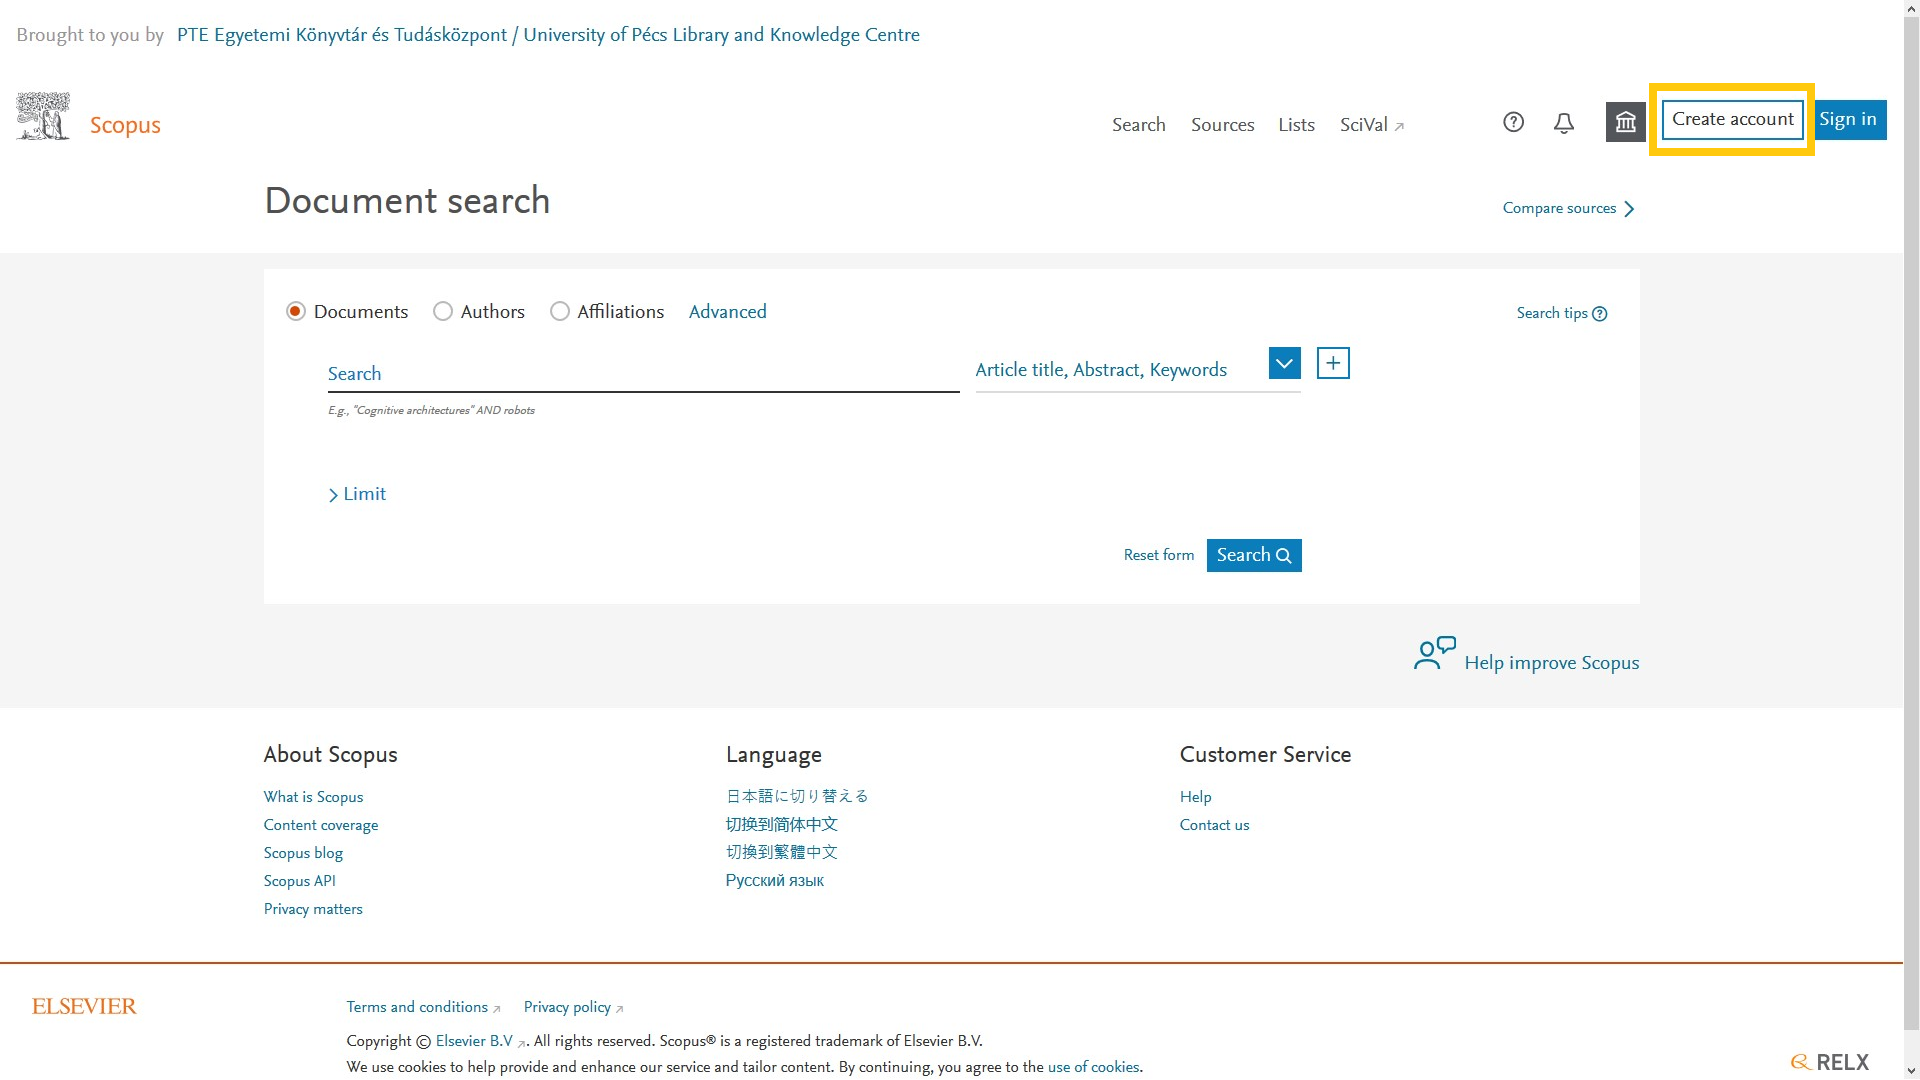This screenshot has width=1920, height=1080.
Task: Click the Scopus tree logo icon
Action: point(43,116)
